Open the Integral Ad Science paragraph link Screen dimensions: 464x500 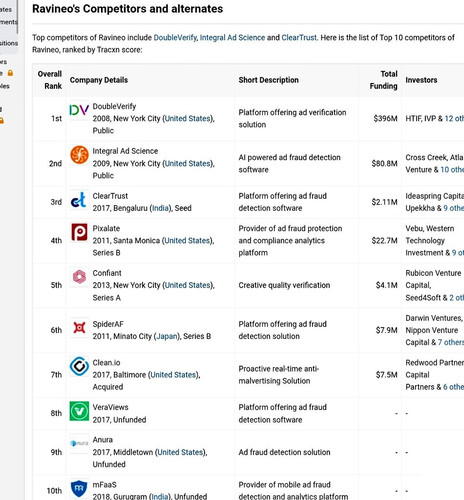pyautogui.click(x=232, y=38)
